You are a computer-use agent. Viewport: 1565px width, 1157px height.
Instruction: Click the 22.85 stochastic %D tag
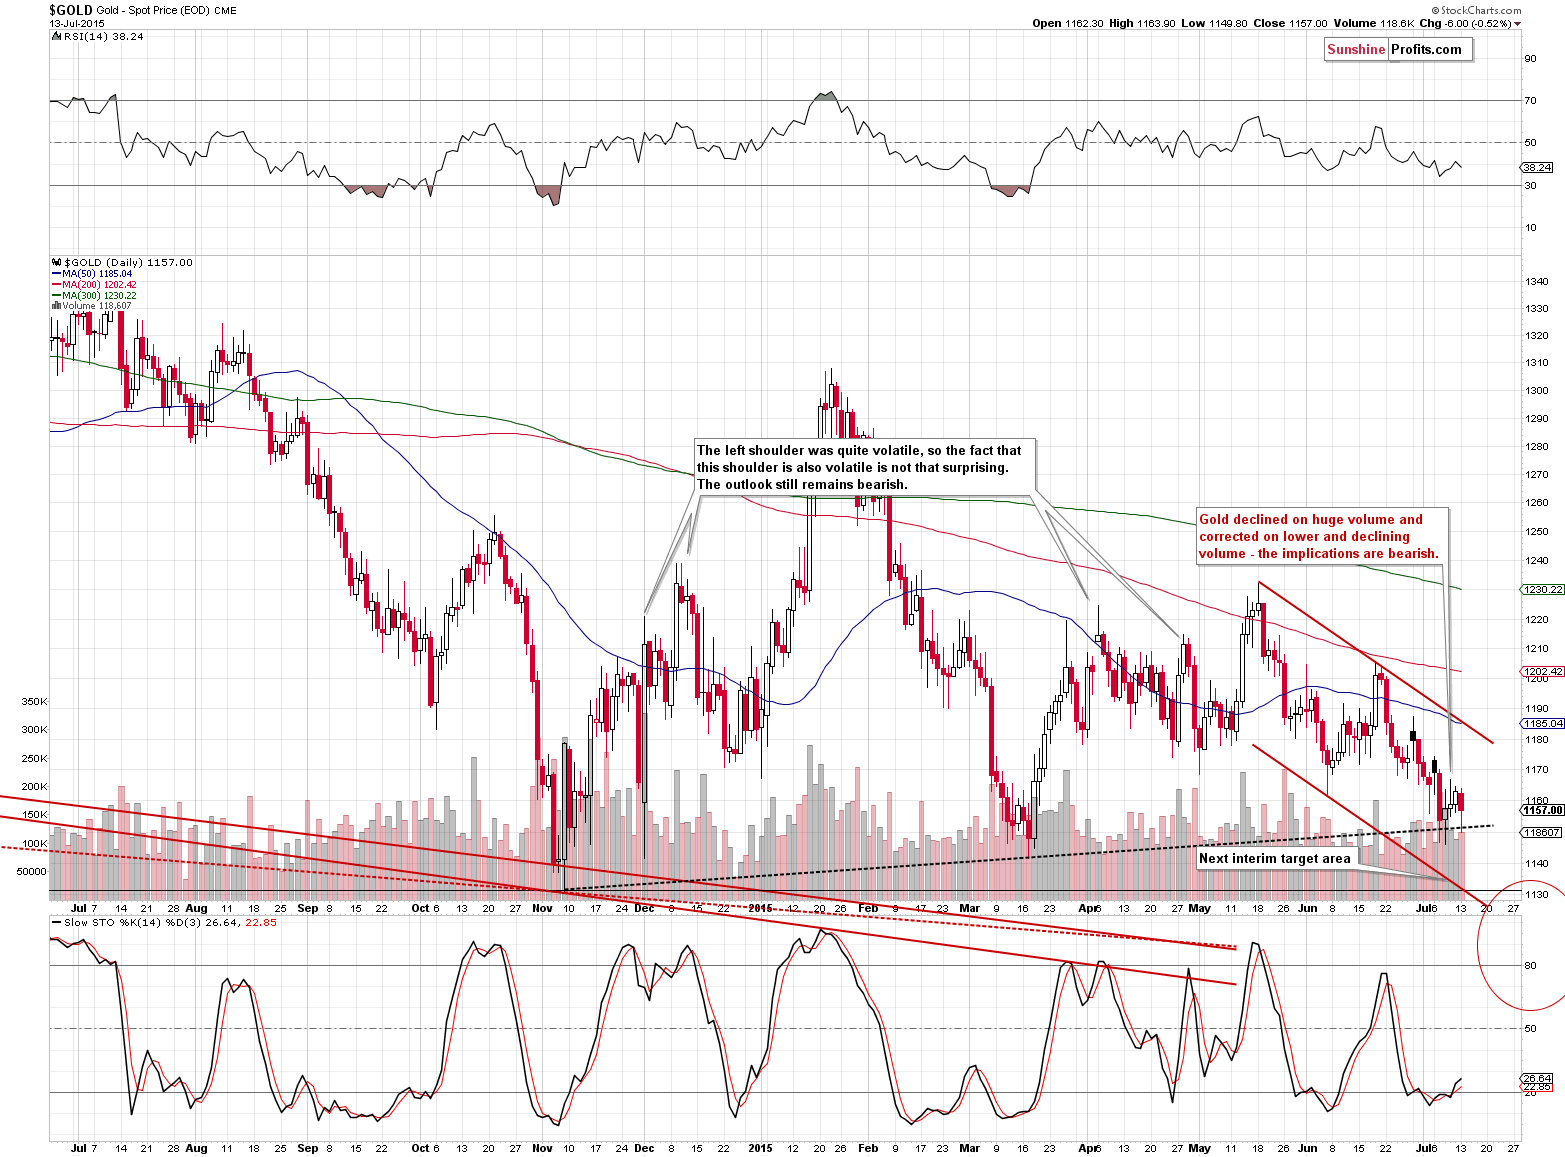(1538, 1086)
